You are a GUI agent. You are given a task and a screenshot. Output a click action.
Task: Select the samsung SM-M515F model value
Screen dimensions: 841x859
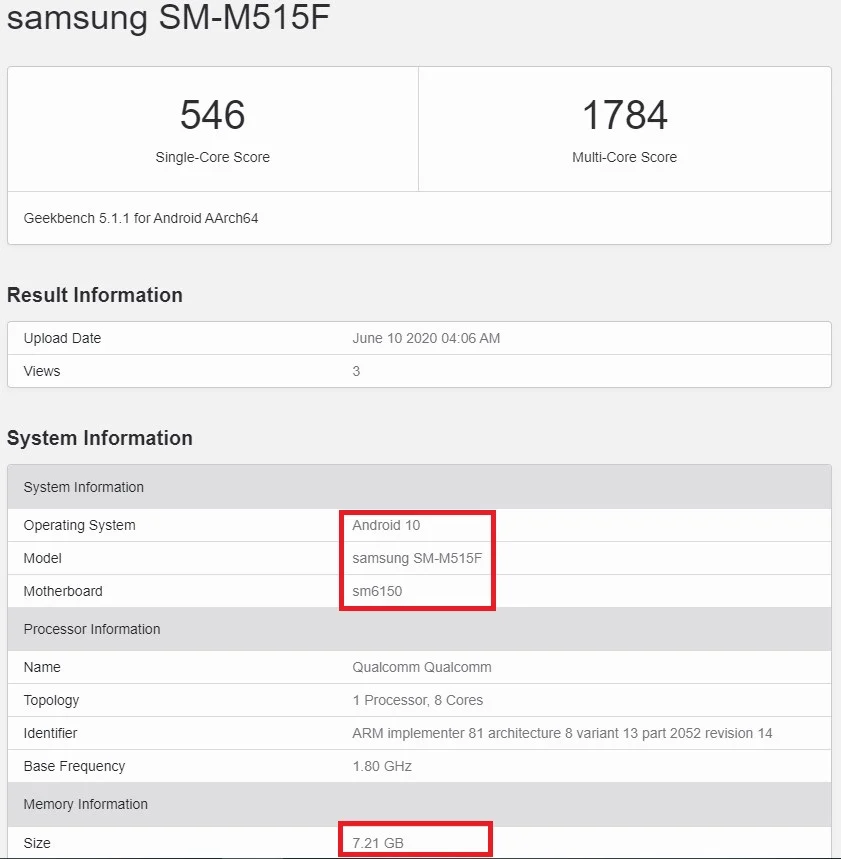pos(417,558)
